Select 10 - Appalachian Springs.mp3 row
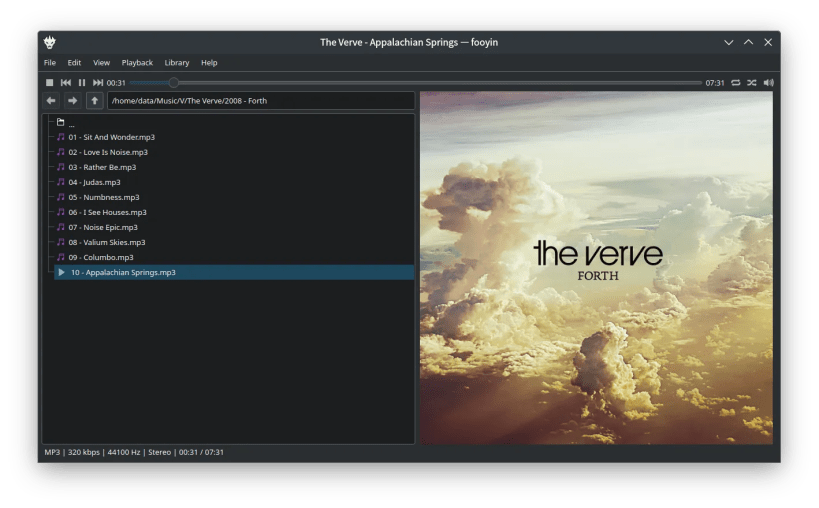819x508 pixels. click(235, 273)
